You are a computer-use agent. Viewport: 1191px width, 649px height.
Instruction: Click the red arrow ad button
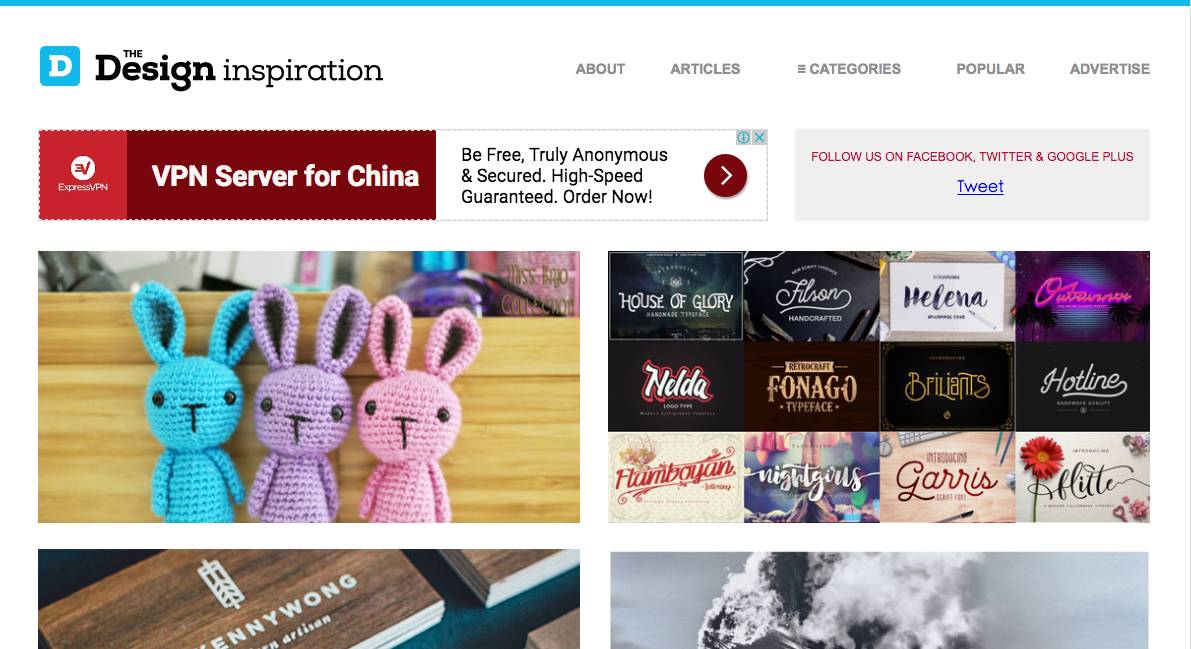(x=725, y=176)
